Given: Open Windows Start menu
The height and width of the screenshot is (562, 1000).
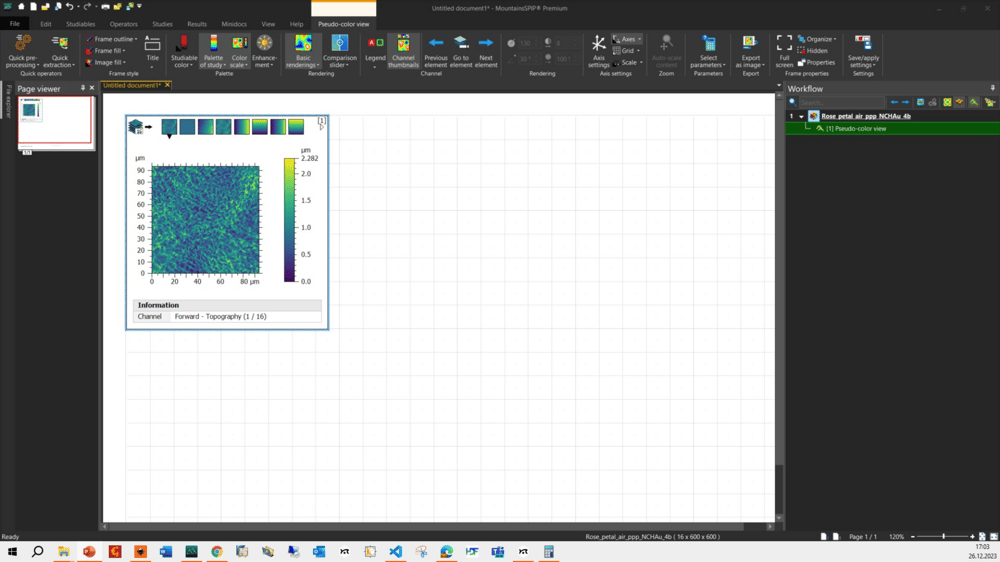Looking at the screenshot, I should click(12, 551).
